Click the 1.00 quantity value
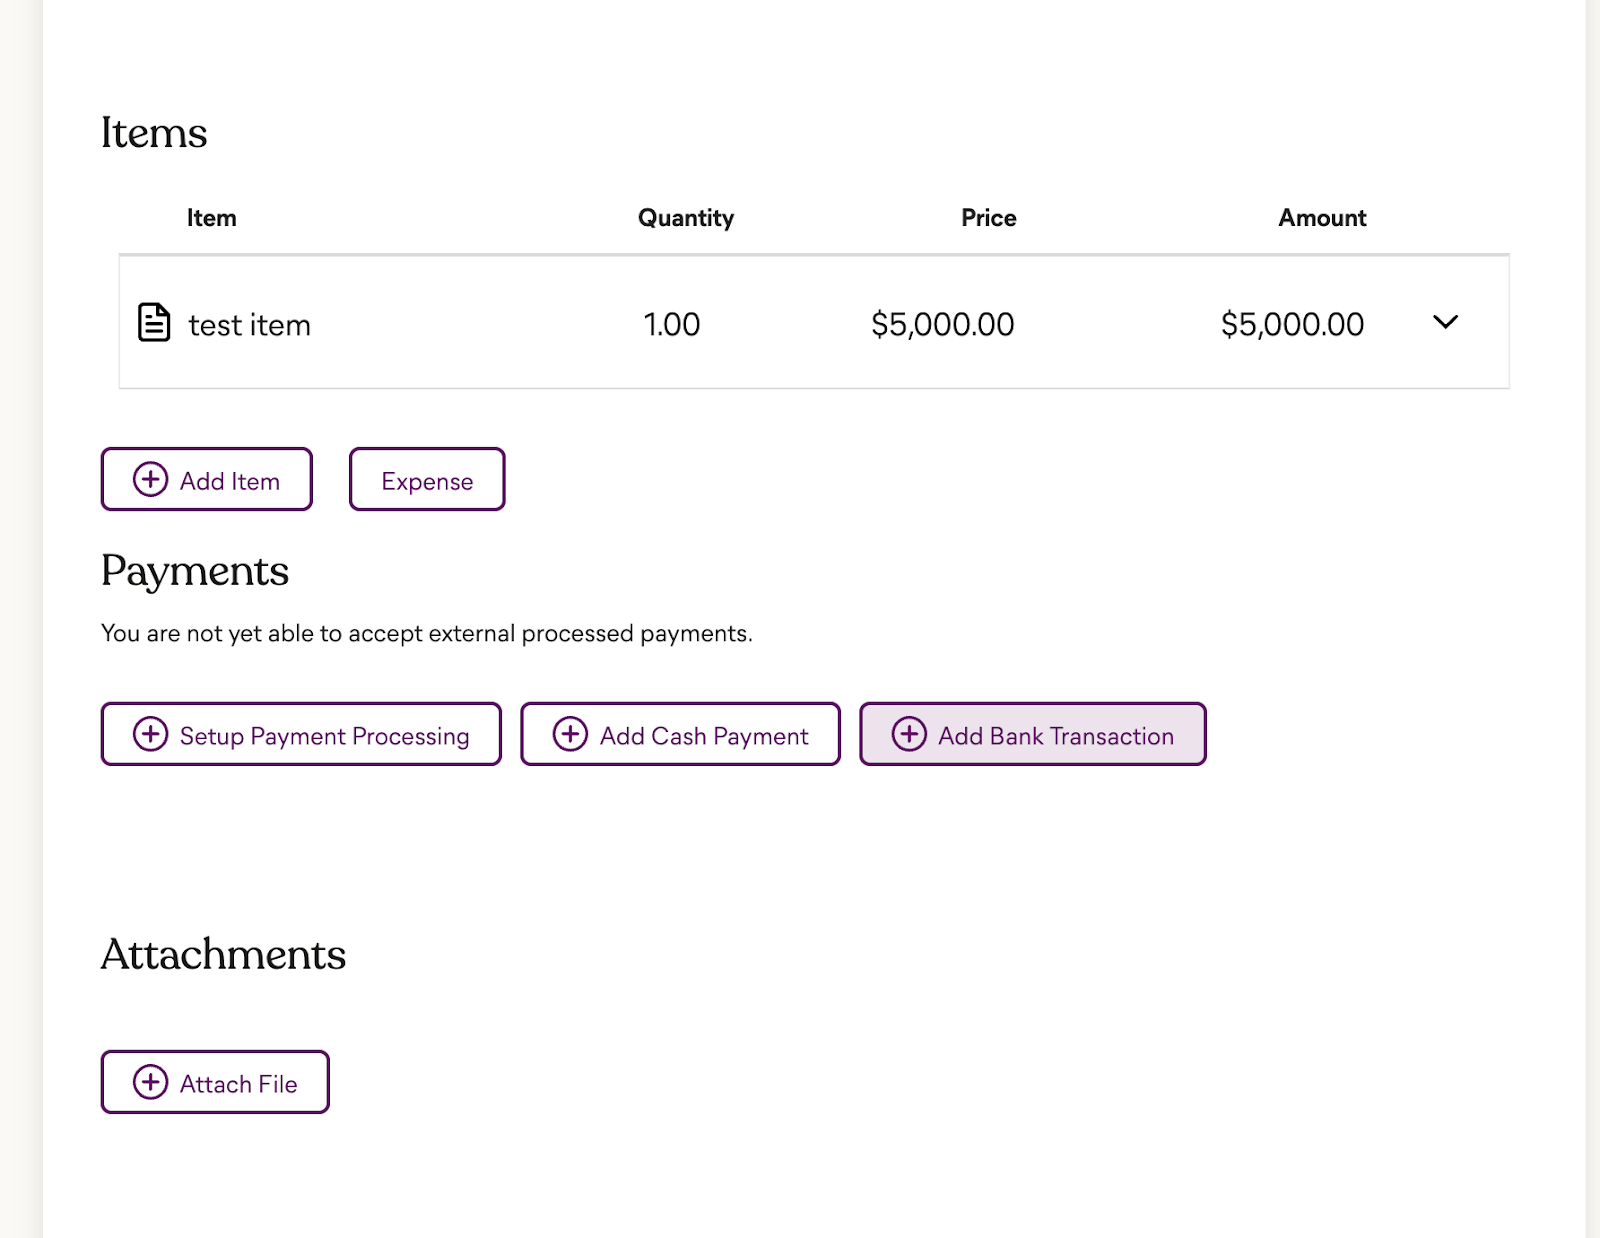 pyautogui.click(x=671, y=324)
